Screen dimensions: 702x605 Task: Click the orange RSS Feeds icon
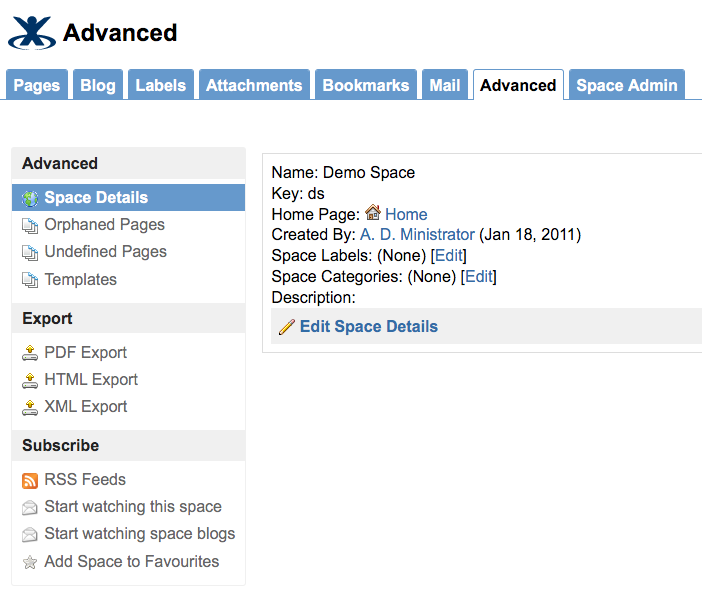click(x=30, y=481)
